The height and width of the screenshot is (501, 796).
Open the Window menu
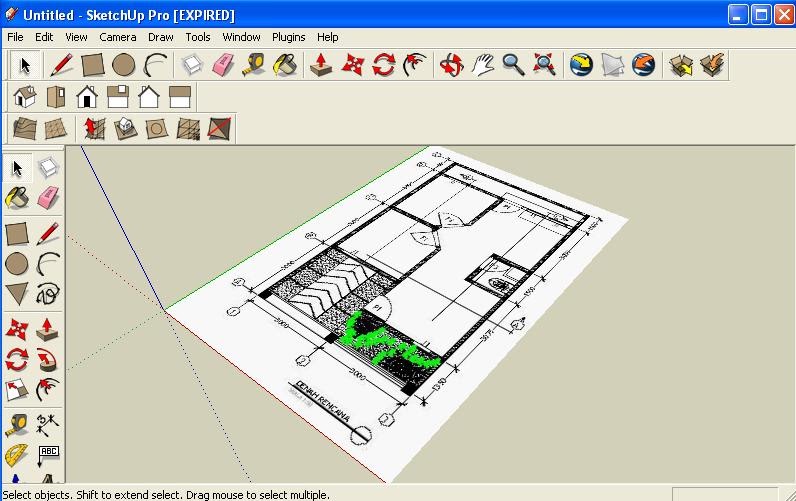click(x=241, y=37)
